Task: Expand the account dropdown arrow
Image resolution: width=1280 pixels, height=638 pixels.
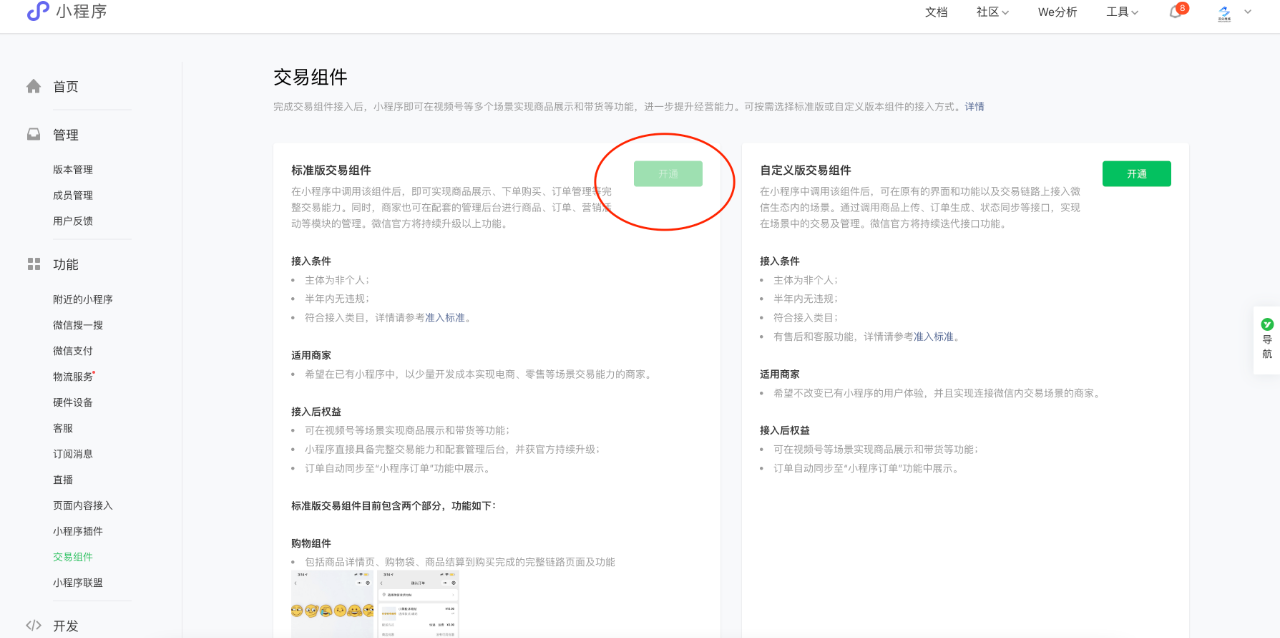Action: [1247, 12]
